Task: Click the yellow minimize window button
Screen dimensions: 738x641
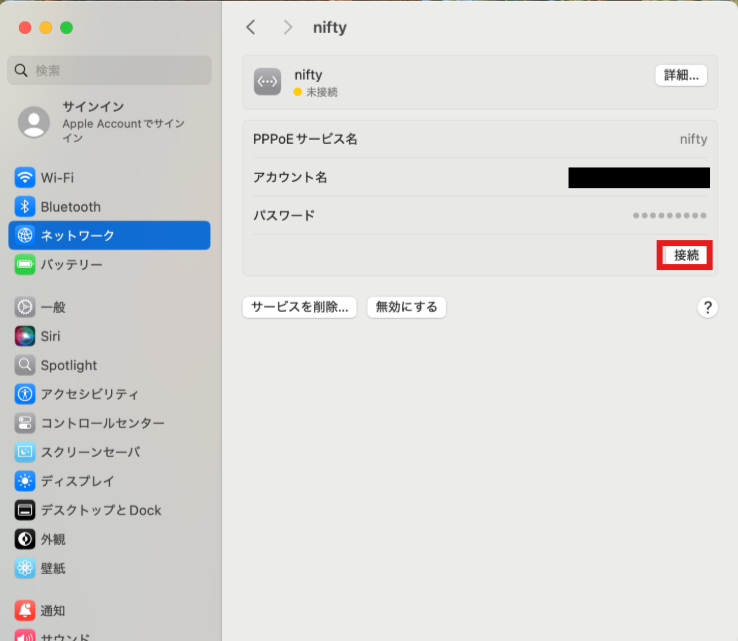Action: (46, 28)
